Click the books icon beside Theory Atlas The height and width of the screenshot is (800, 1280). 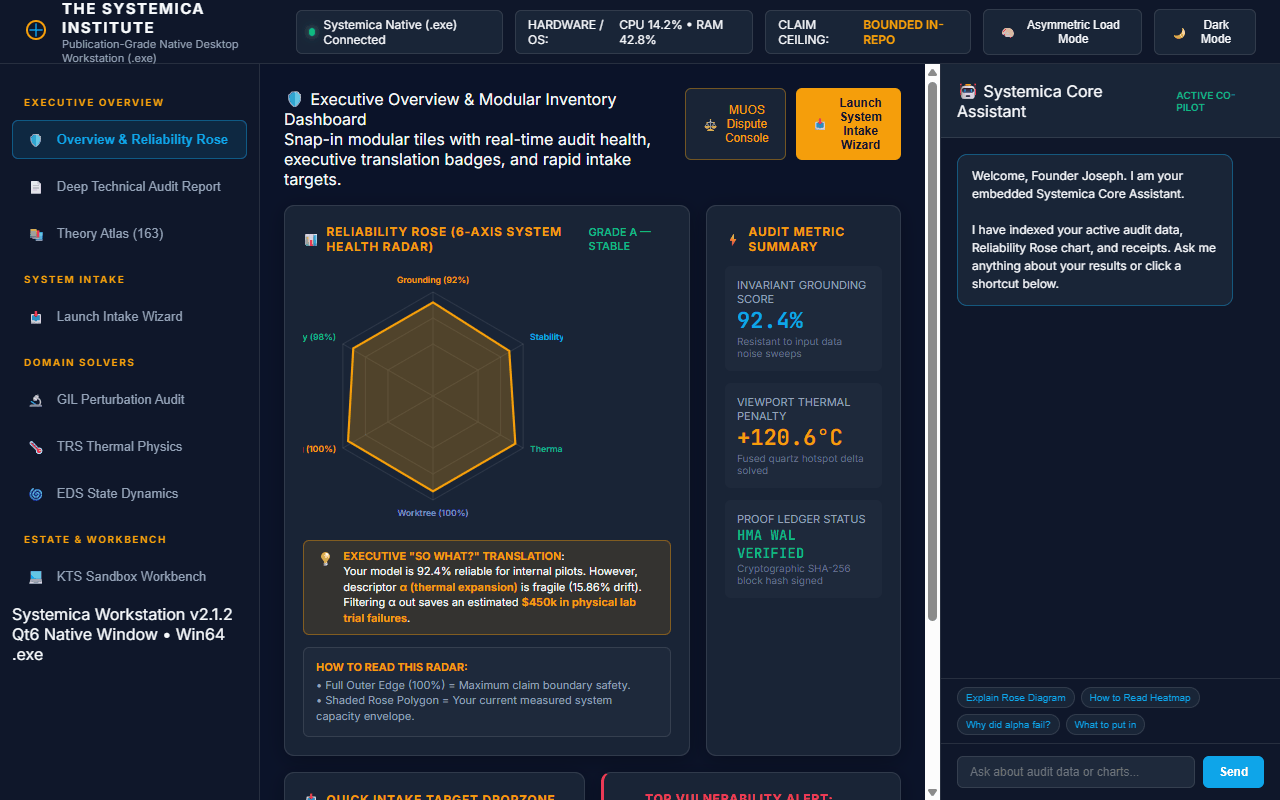[36, 234]
